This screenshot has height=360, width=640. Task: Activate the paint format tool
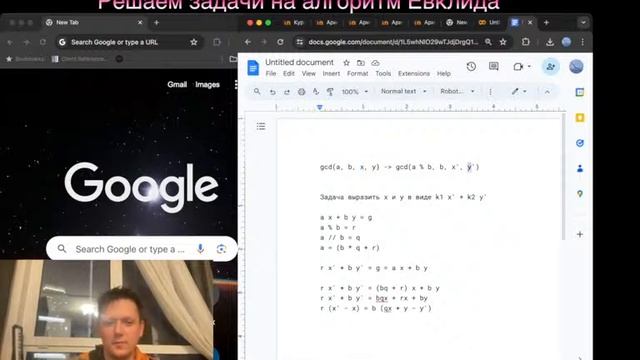tap(330, 92)
